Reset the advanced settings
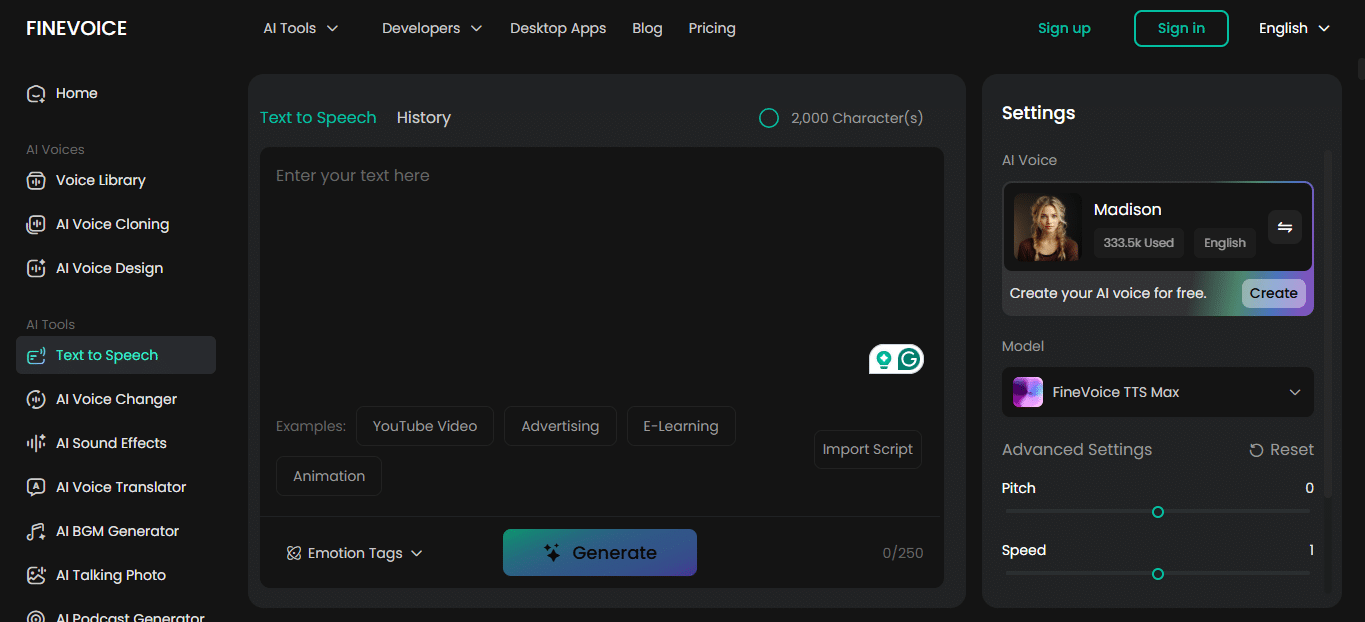This screenshot has width=1365, height=622. tap(1281, 450)
